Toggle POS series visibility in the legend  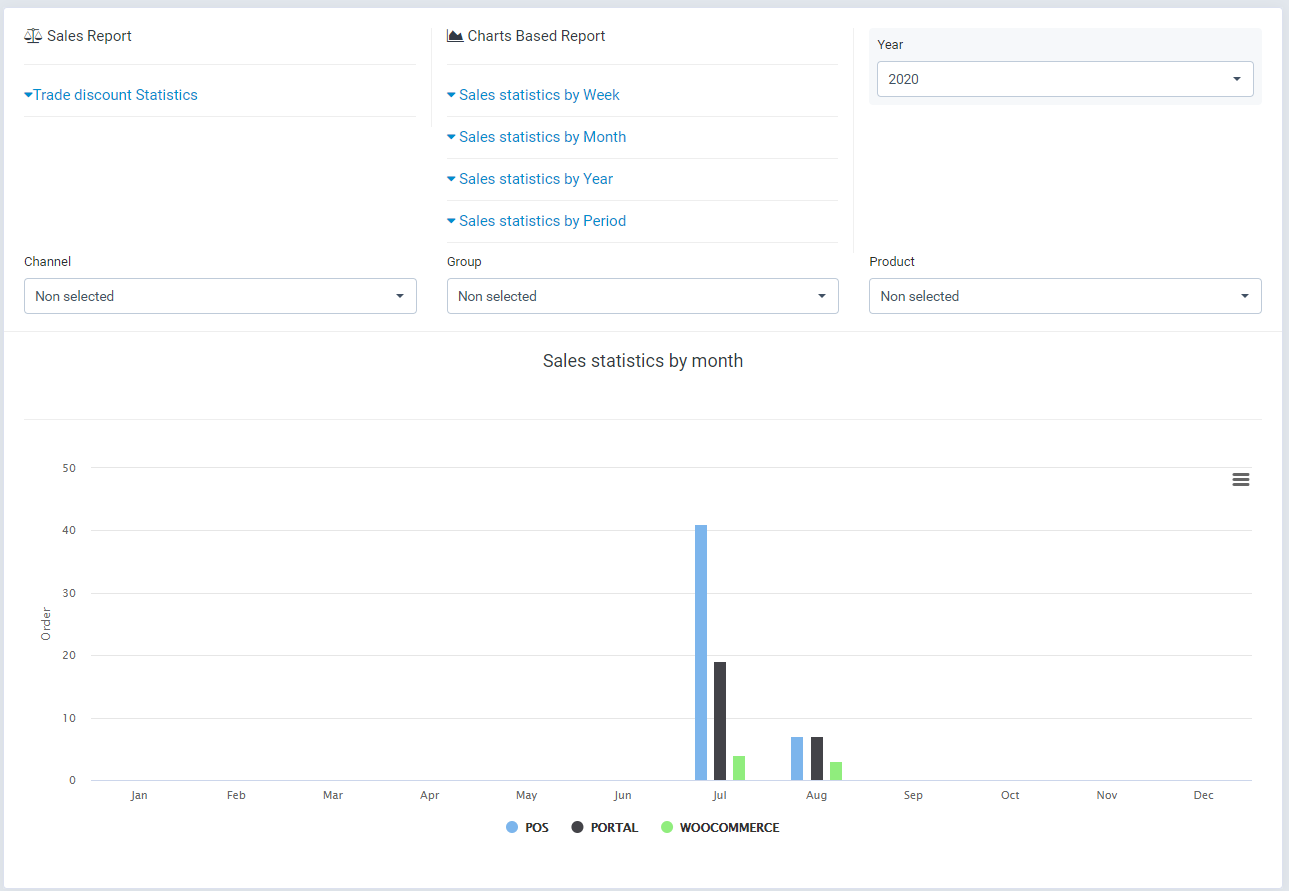click(x=527, y=827)
